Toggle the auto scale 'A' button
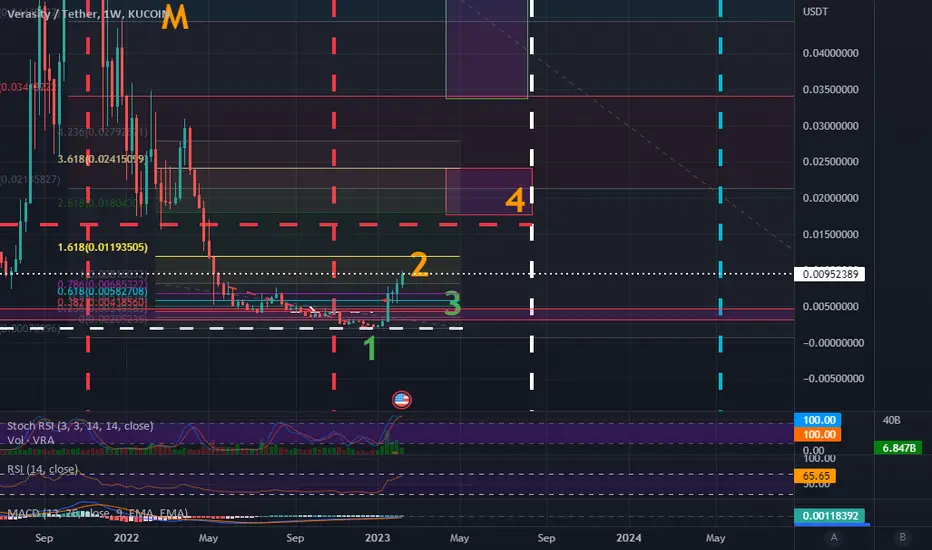 click(x=834, y=538)
